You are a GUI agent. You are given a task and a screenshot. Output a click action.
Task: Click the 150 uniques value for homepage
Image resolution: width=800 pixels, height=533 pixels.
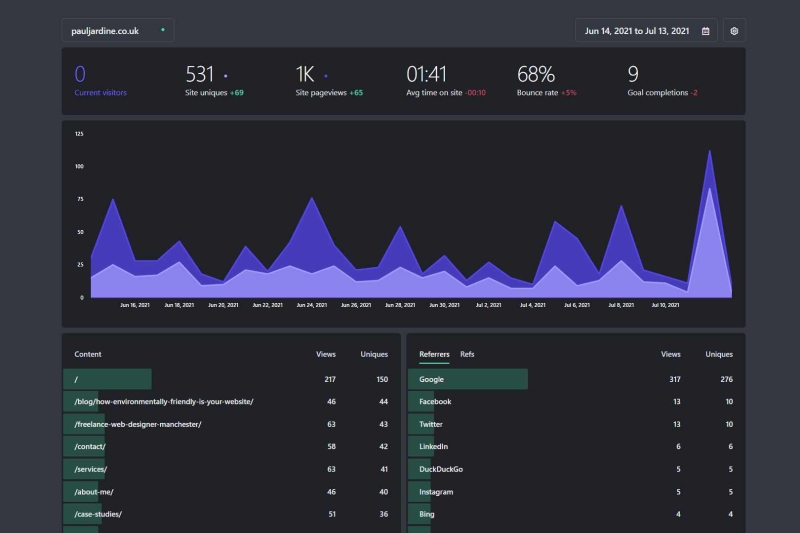point(382,379)
